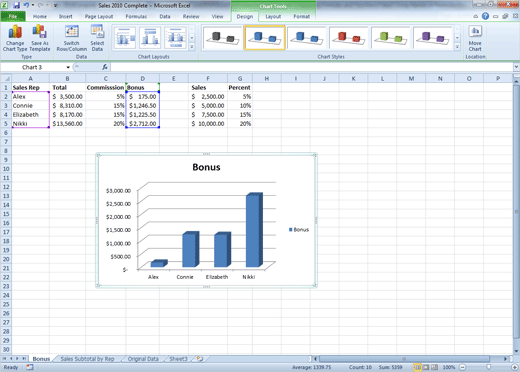Screen dimensions: 520x372
Task: Open the Layout ribbon tab
Action: click(x=273, y=16)
